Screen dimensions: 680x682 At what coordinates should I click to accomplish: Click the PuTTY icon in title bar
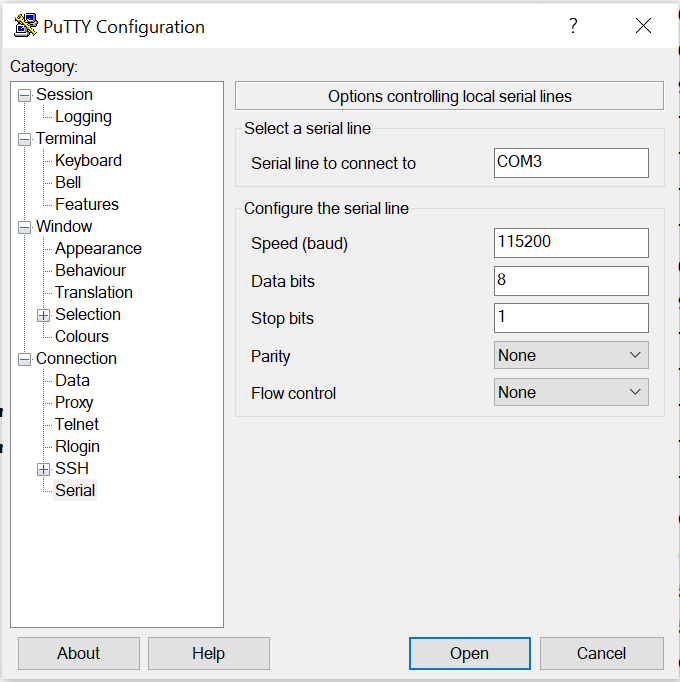(x=25, y=26)
